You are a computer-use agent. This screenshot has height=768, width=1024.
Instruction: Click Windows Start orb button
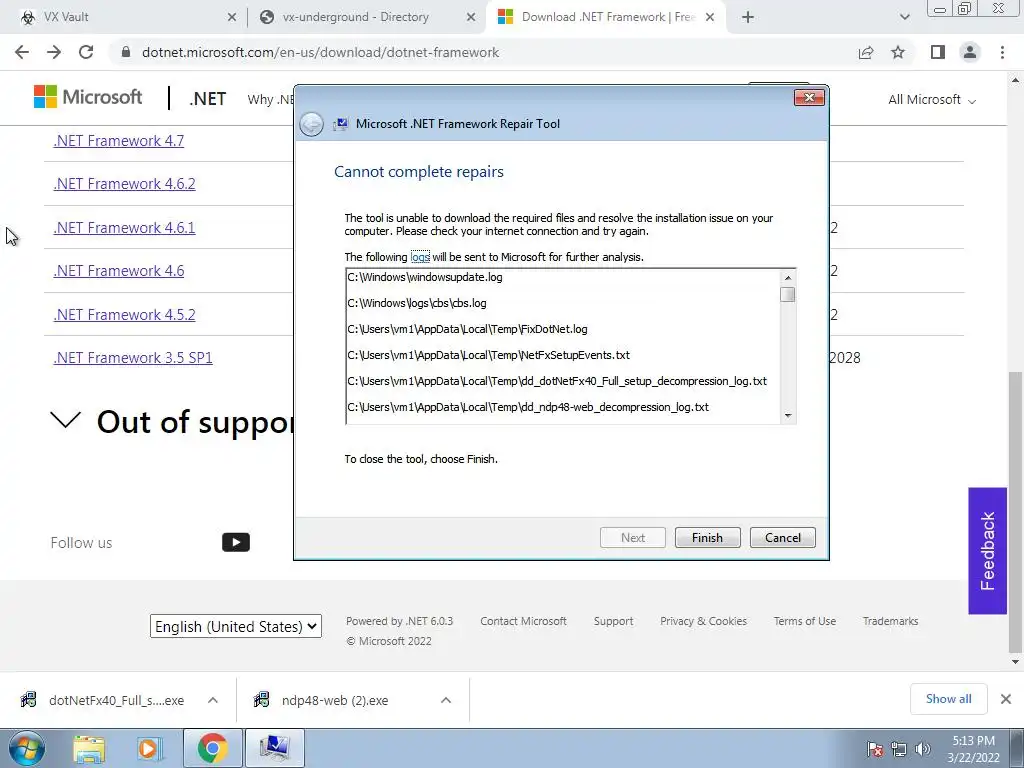coord(27,748)
